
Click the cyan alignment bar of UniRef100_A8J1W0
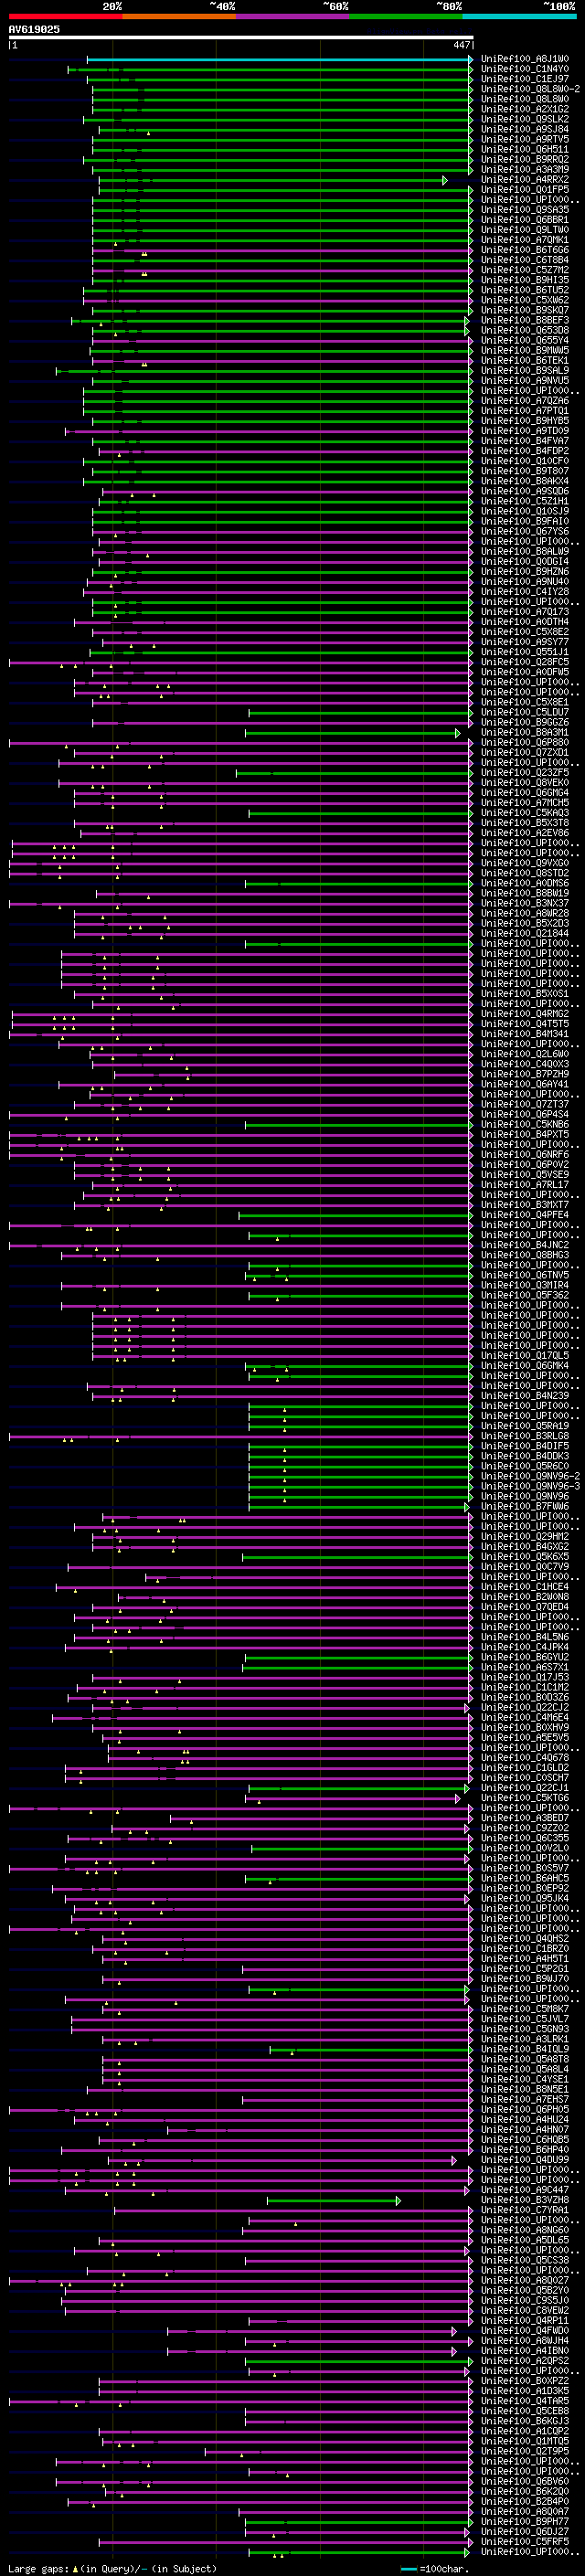click(x=280, y=59)
